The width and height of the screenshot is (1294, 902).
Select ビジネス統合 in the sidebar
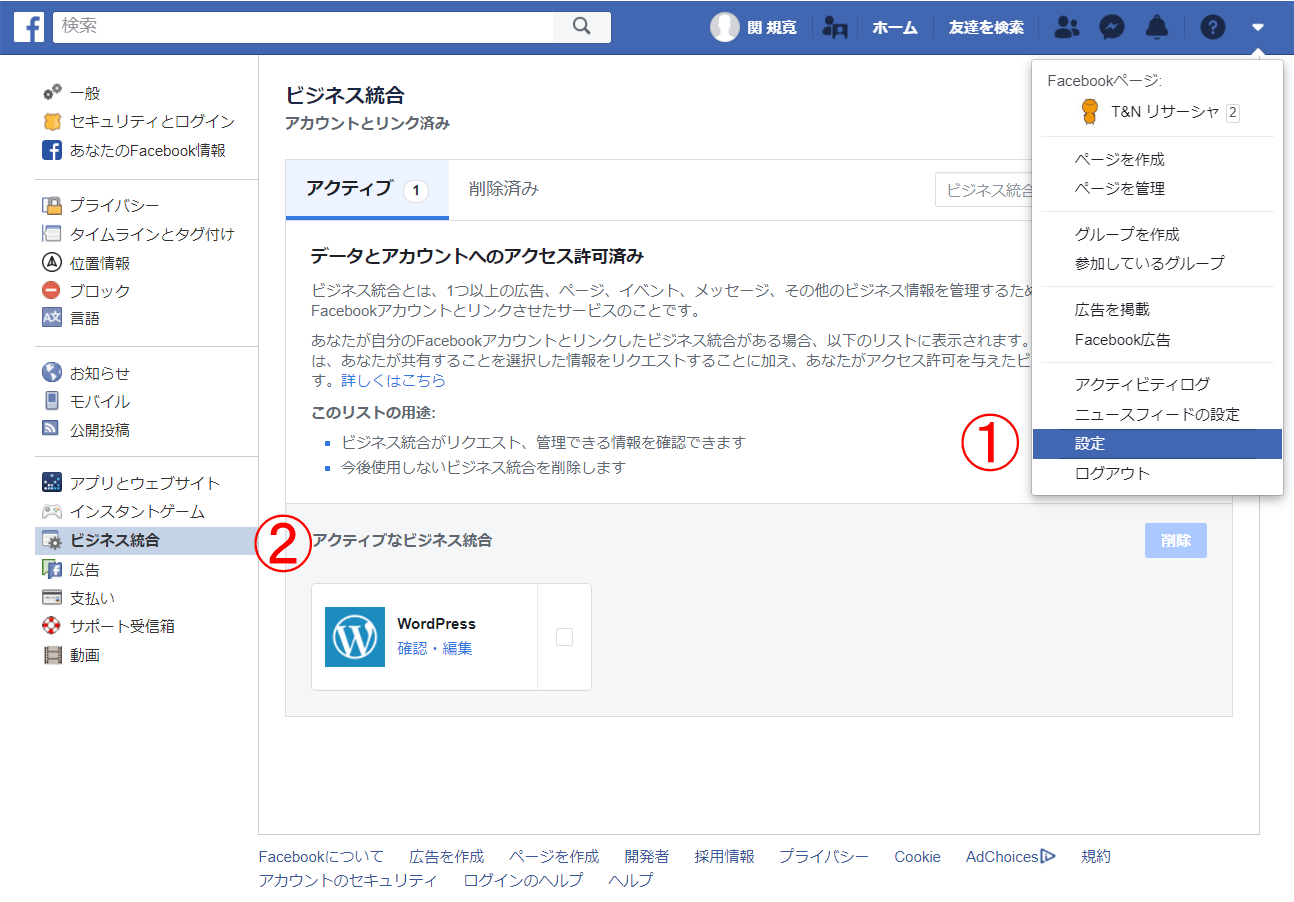[x=146, y=541]
